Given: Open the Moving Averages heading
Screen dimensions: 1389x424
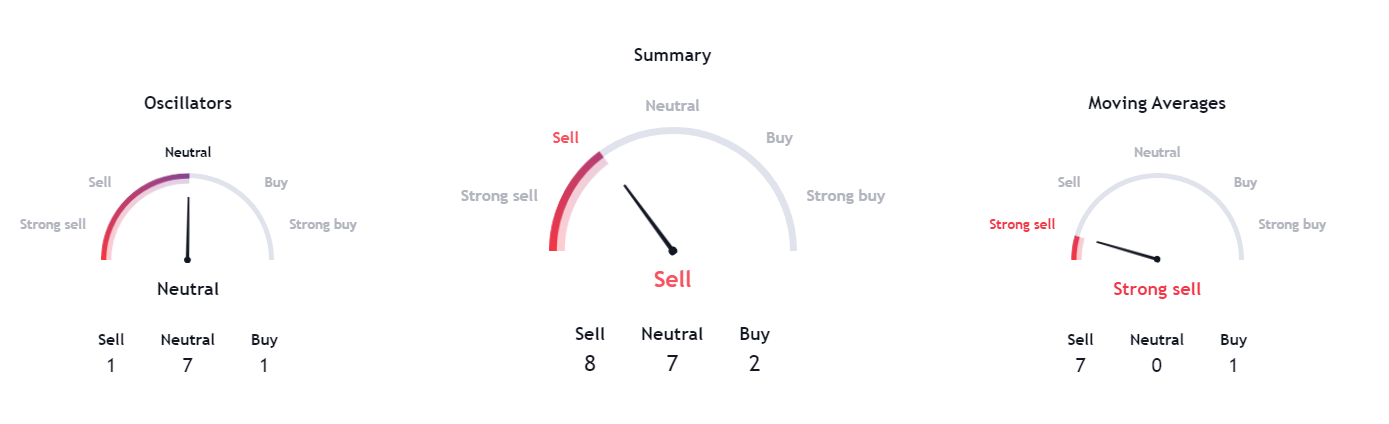Looking at the screenshot, I should click(1156, 103).
